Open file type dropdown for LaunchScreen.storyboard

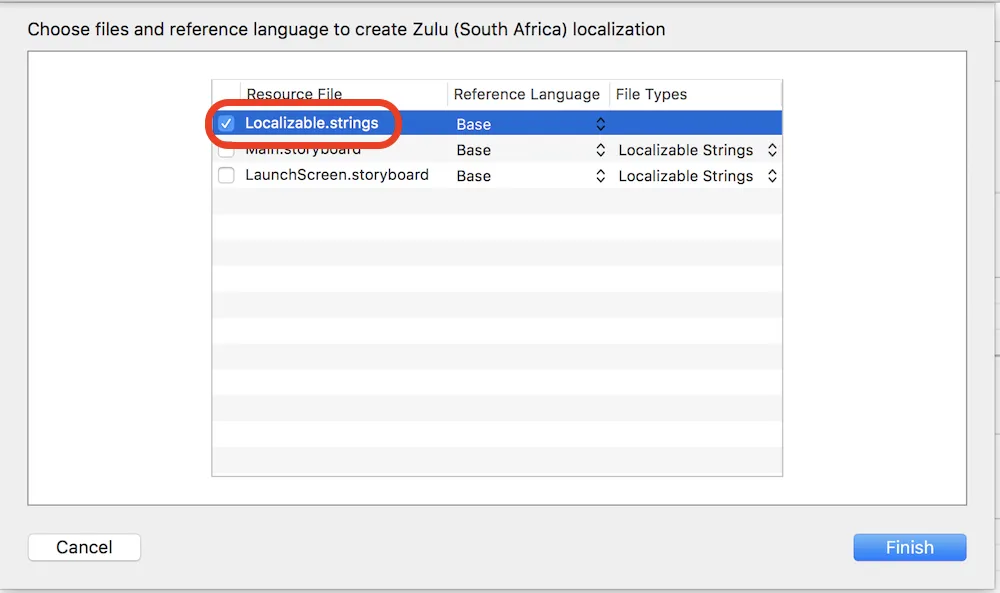point(772,176)
